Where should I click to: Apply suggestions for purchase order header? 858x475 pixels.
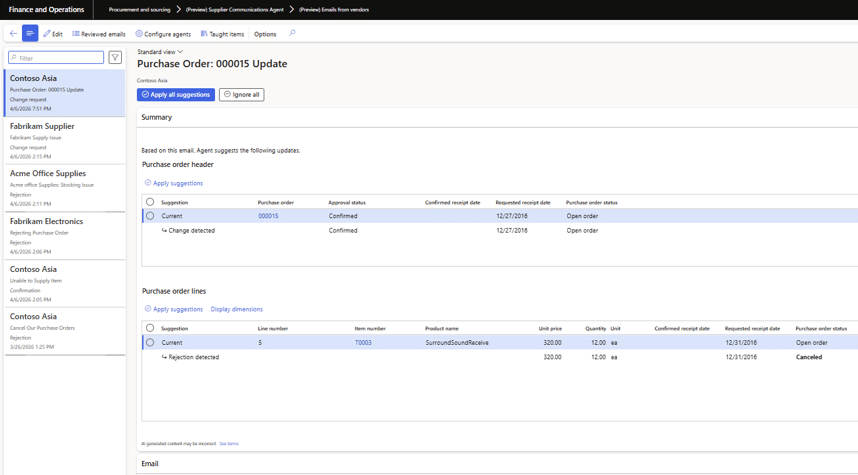[173, 183]
